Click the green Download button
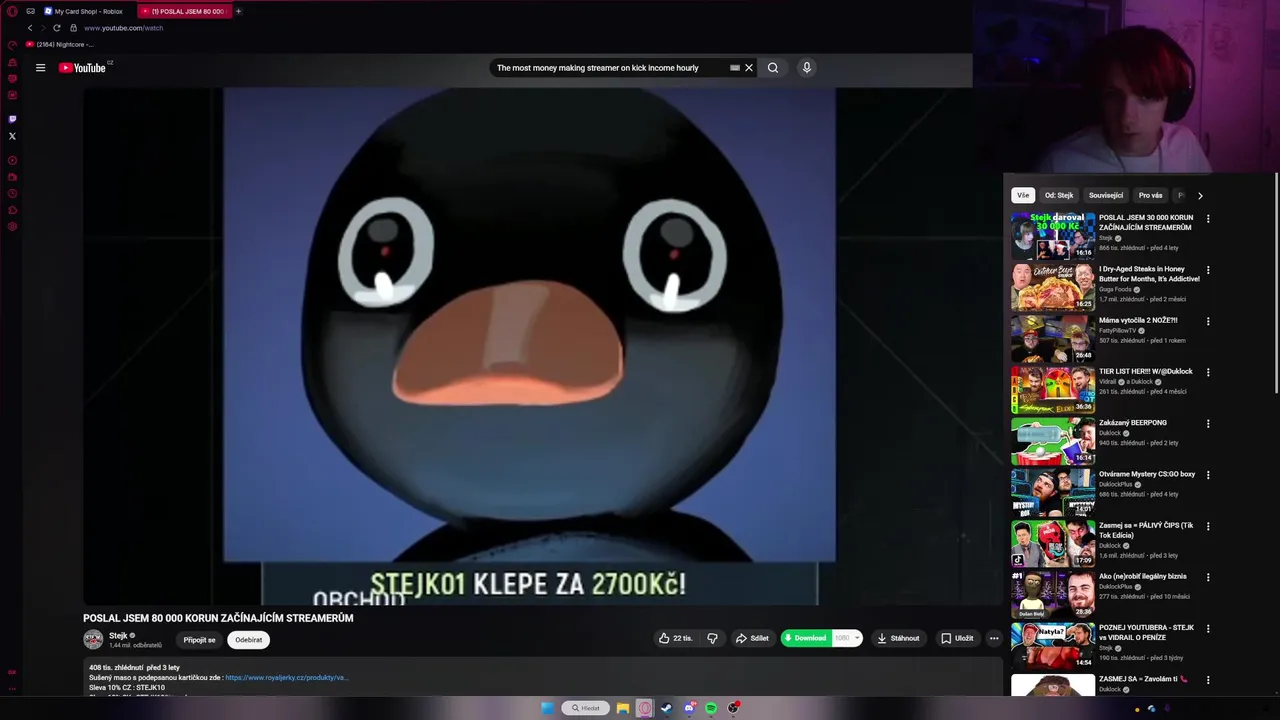Image resolution: width=1280 pixels, height=720 pixels. tap(805, 638)
